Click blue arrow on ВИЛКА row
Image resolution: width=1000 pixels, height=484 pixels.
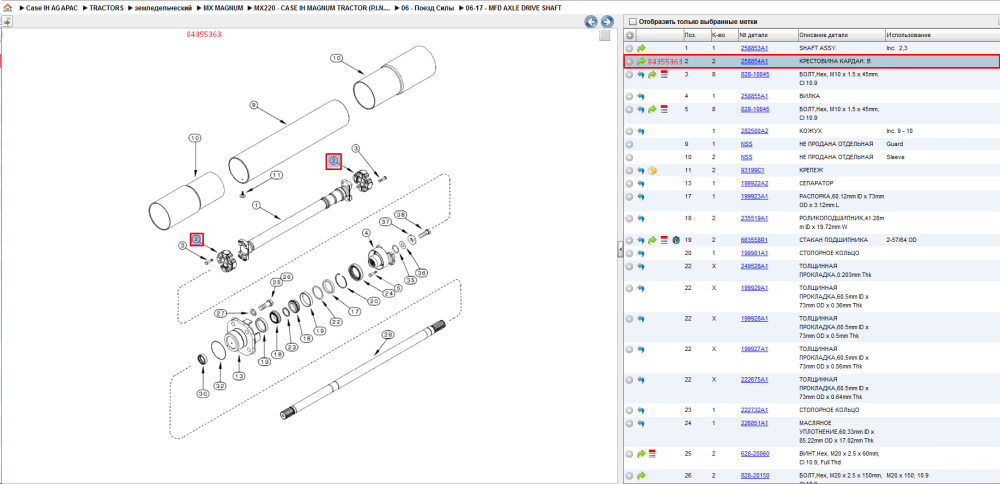[x=642, y=96]
